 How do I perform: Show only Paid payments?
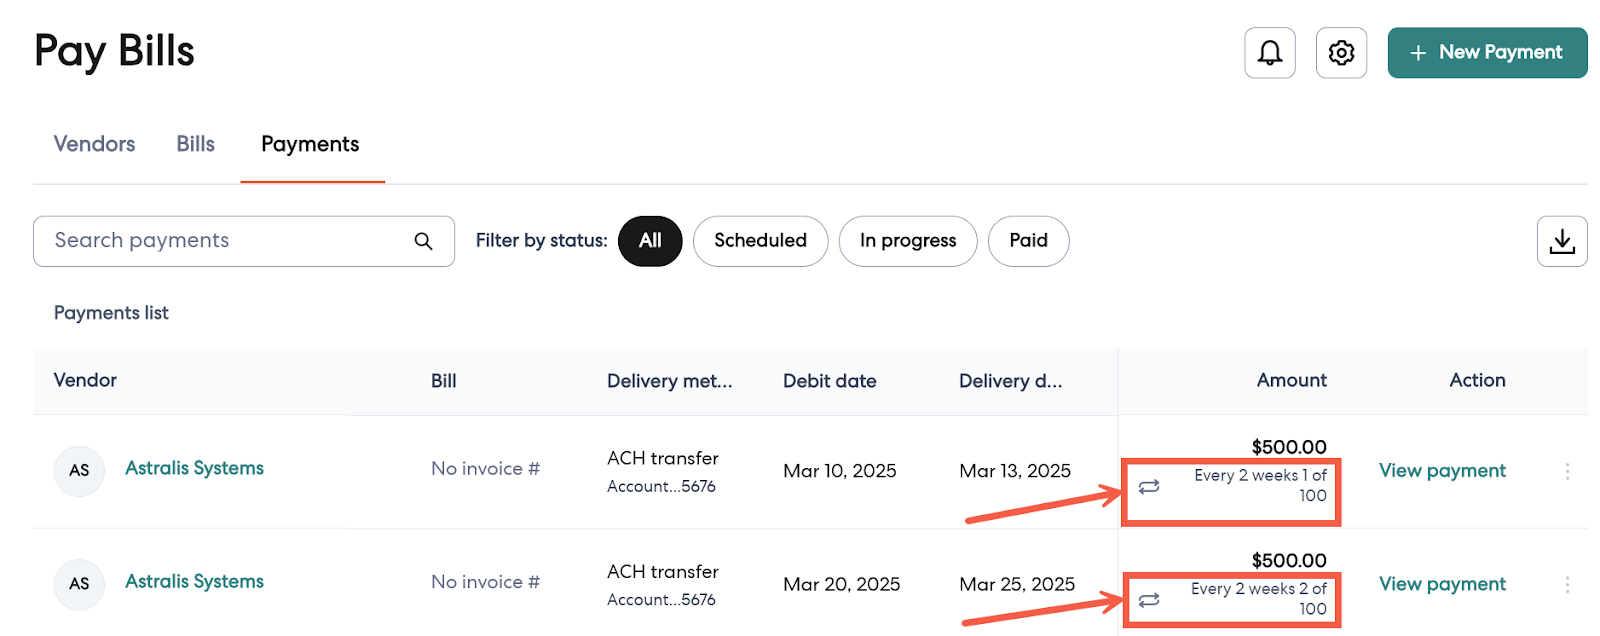coord(1028,241)
